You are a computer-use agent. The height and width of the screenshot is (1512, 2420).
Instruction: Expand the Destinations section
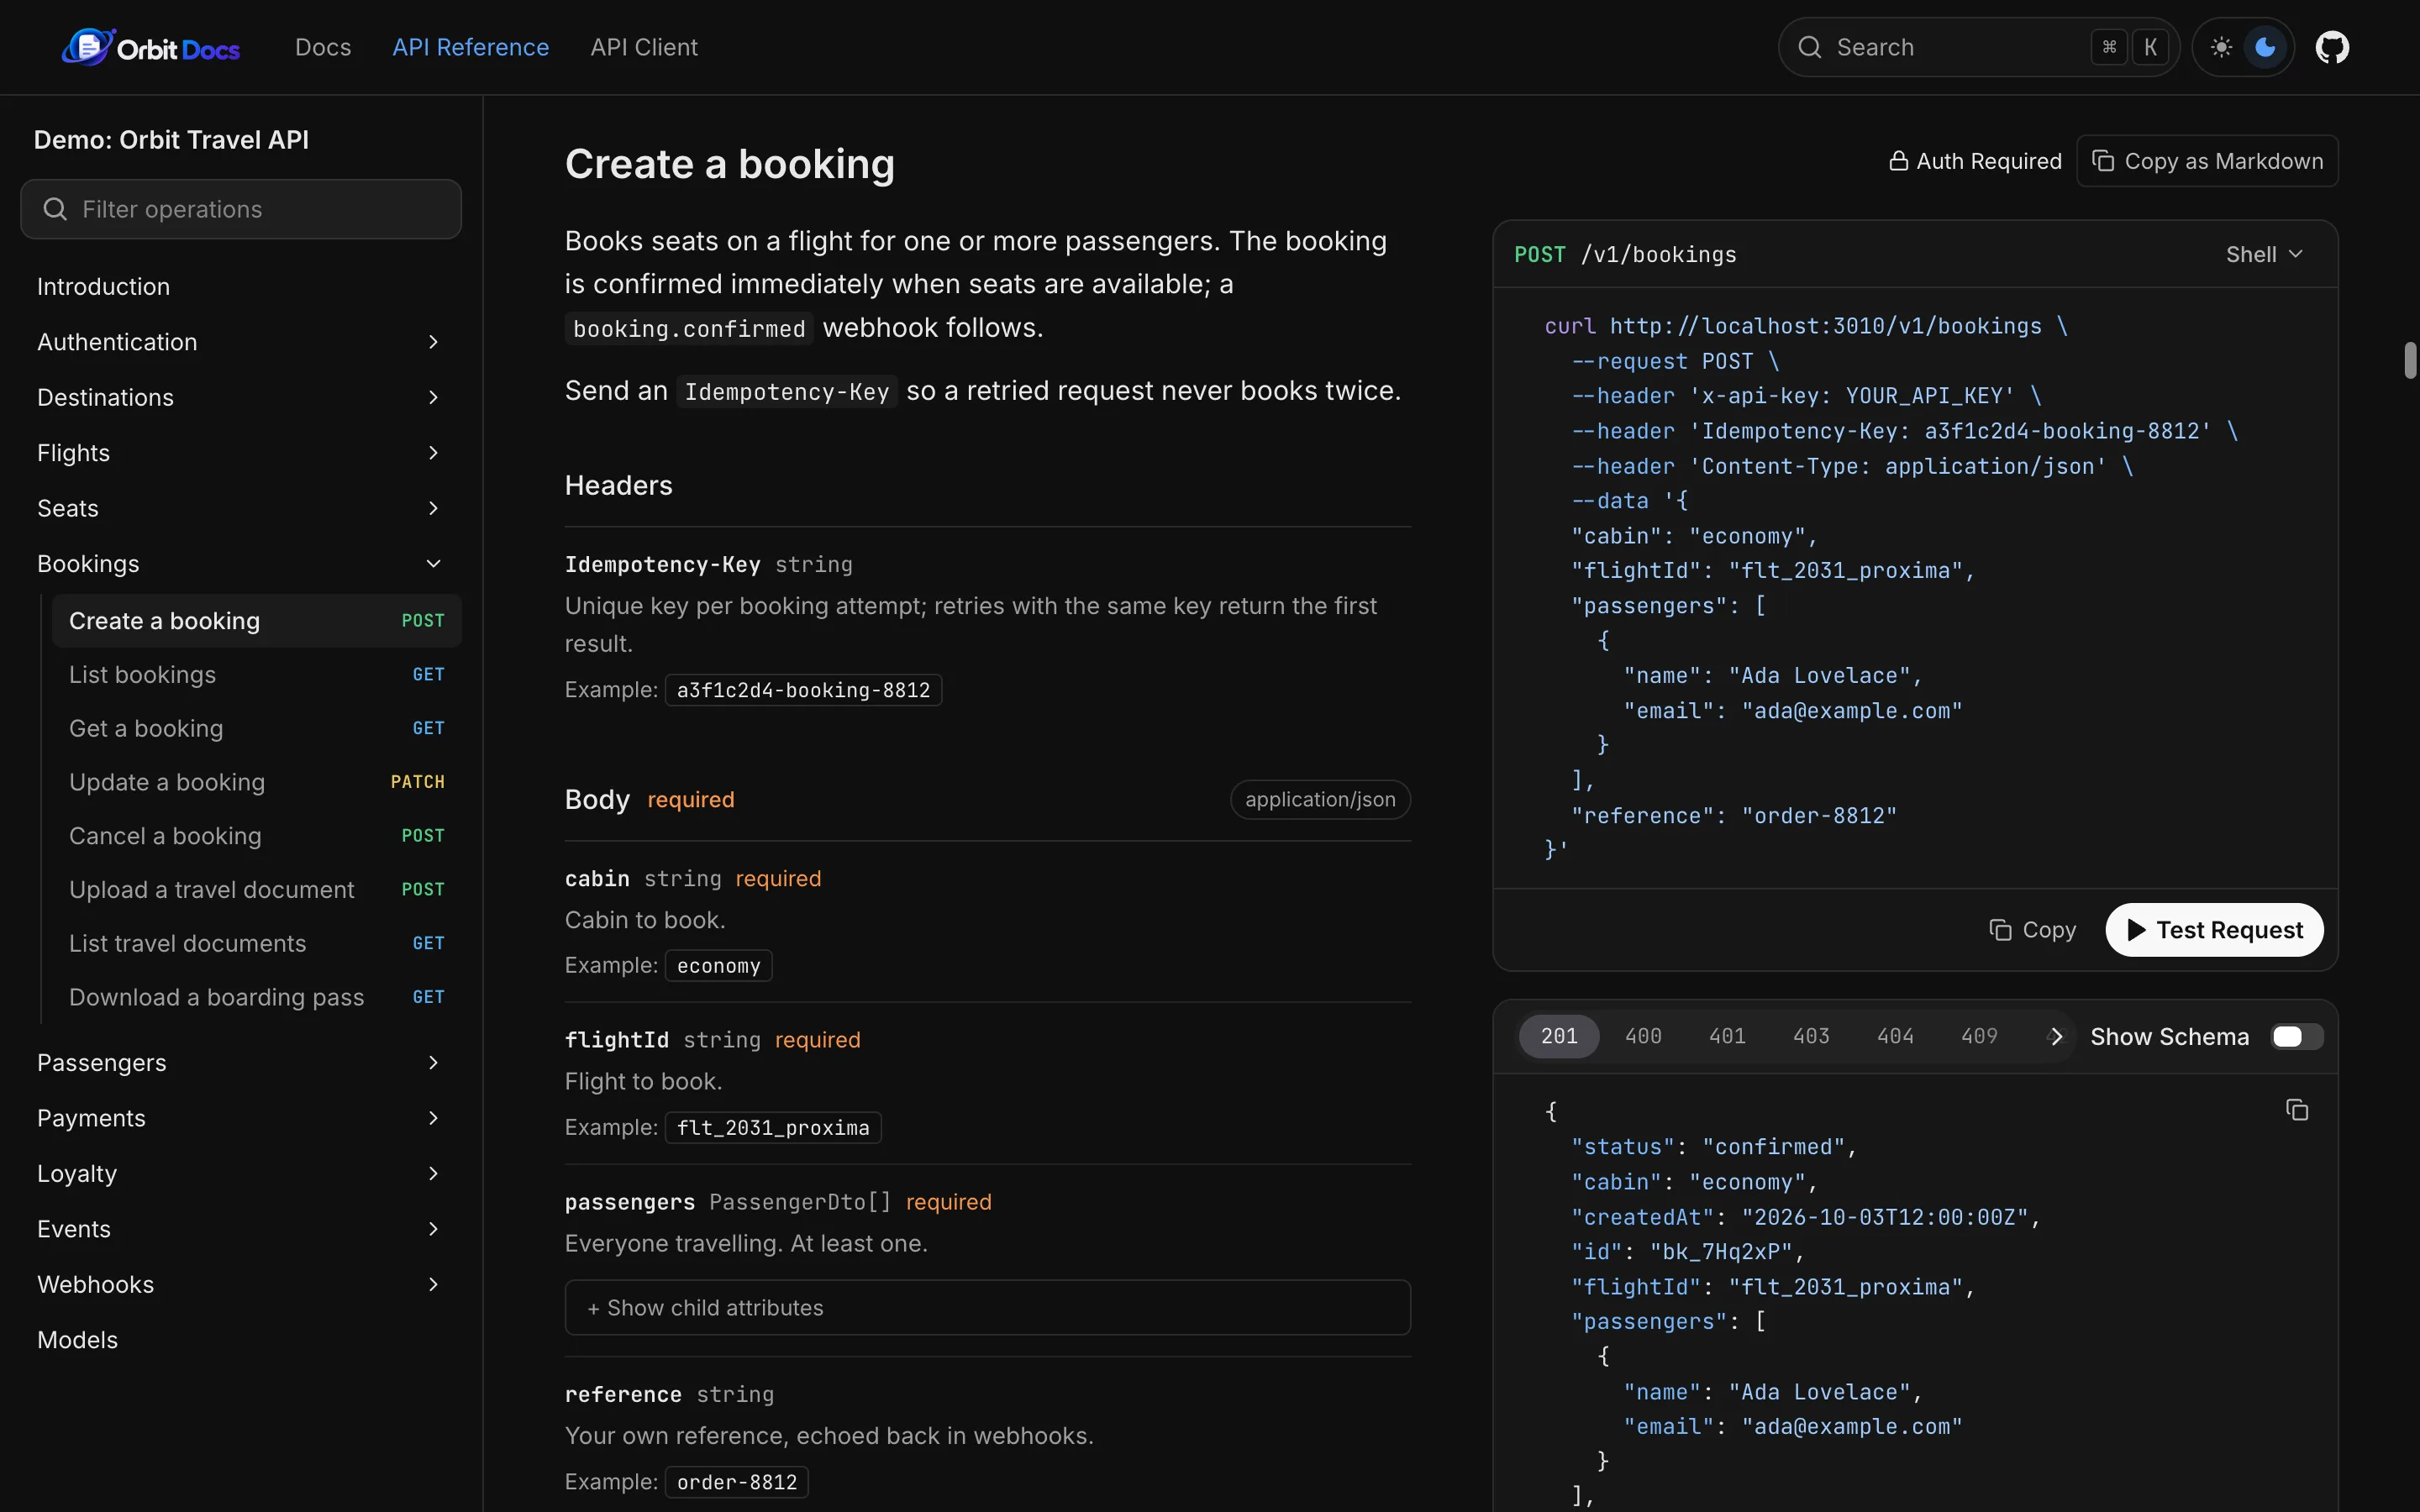[x=240, y=397]
